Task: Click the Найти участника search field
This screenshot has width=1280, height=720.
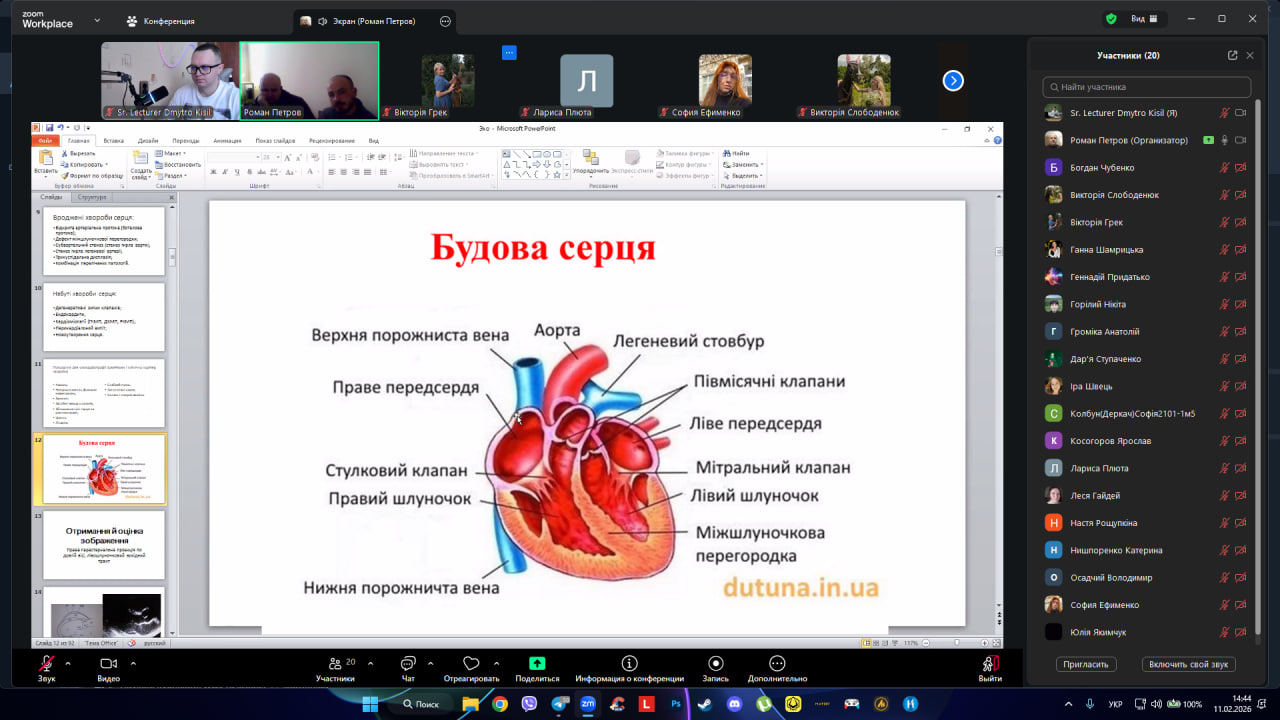Action: point(1146,87)
